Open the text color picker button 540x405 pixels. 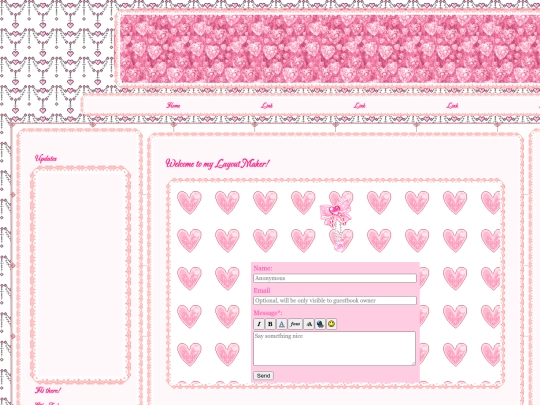click(x=281, y=324)
